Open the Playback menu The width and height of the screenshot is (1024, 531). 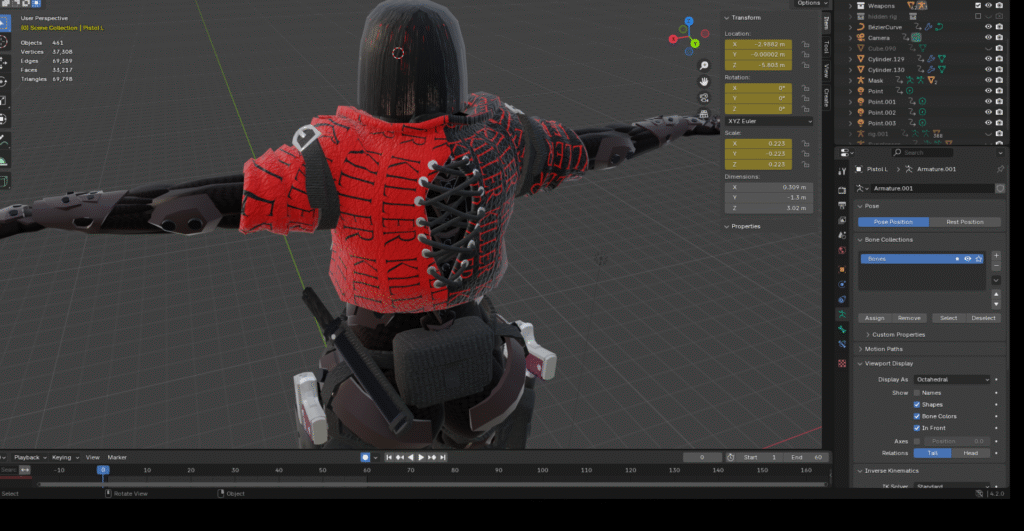[x=26, y=457]
